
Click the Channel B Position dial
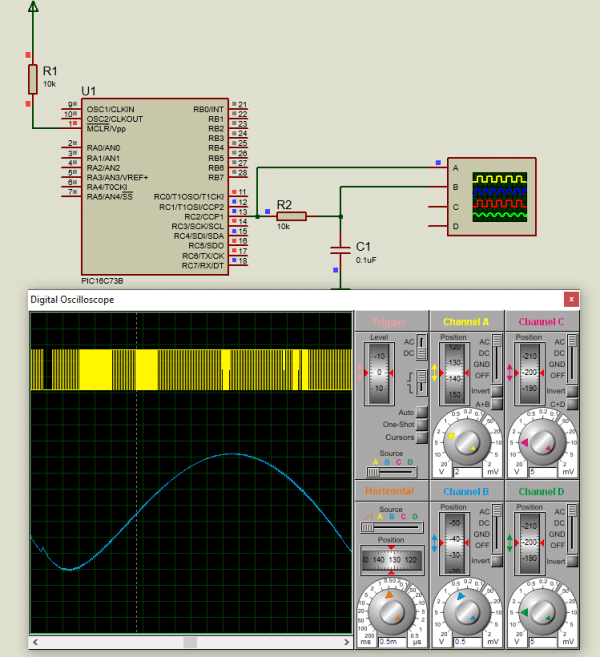454,543
